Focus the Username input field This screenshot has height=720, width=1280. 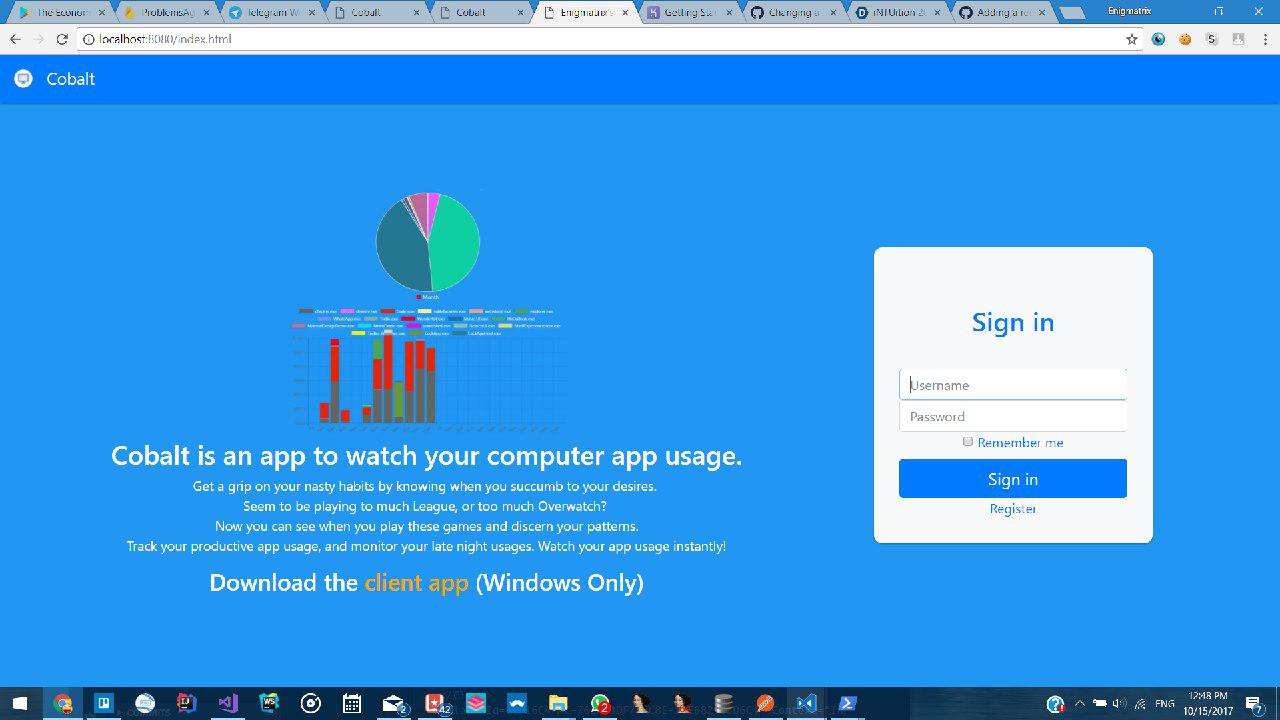click(x=1013, y=385)
